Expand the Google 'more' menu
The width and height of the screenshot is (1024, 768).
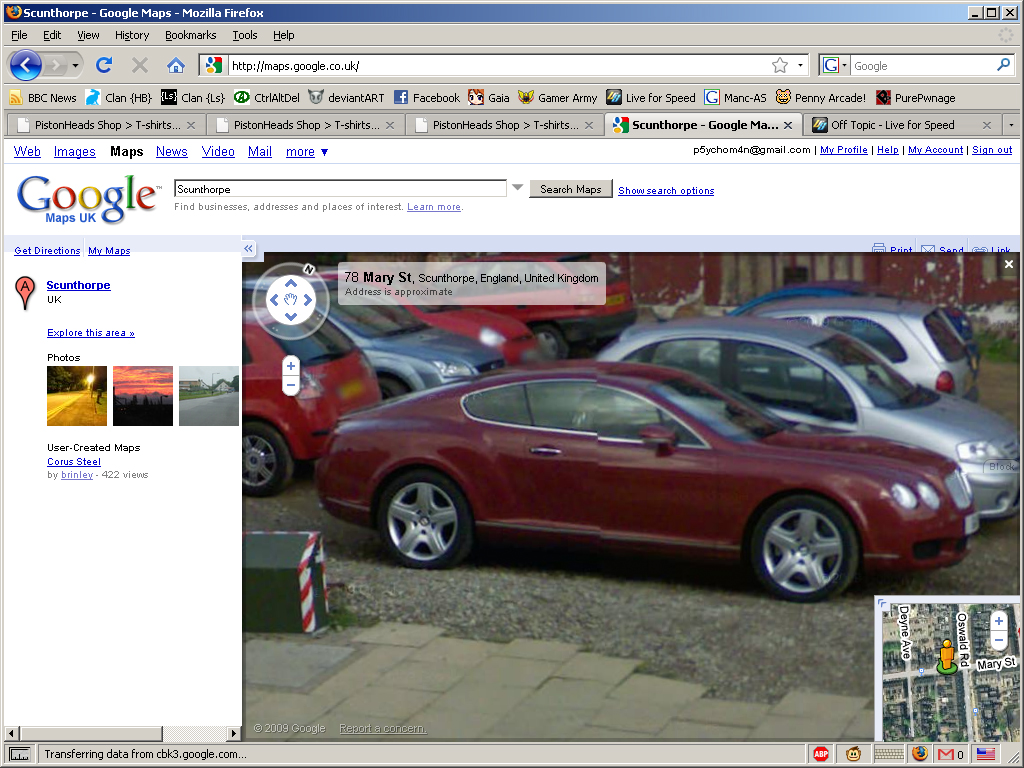(307, 152)
